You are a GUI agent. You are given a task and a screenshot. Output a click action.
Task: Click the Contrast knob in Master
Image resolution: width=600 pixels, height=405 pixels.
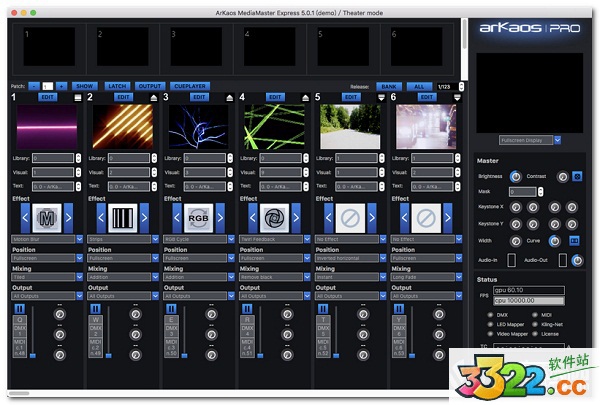pyautogui.click(x=562, y=176)
